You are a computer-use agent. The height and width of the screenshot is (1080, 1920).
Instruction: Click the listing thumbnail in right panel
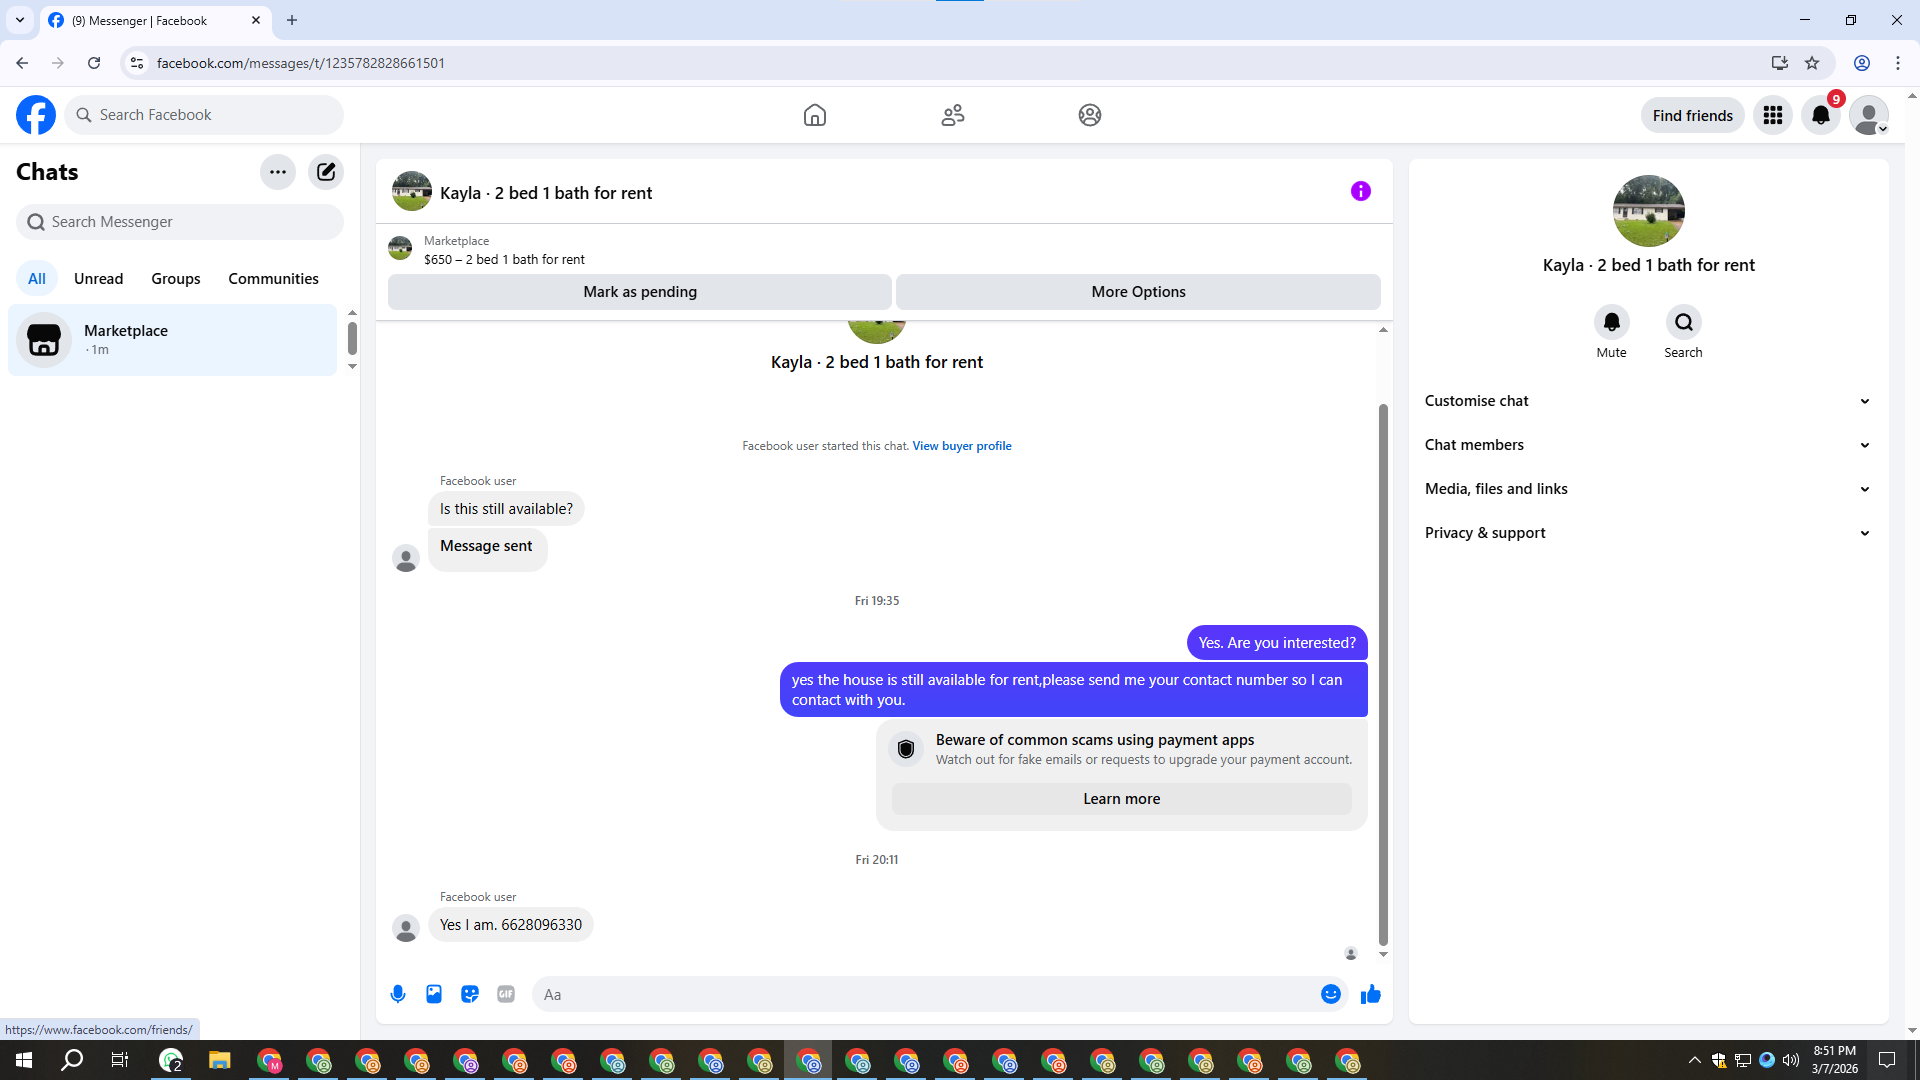click(1649, 211)
